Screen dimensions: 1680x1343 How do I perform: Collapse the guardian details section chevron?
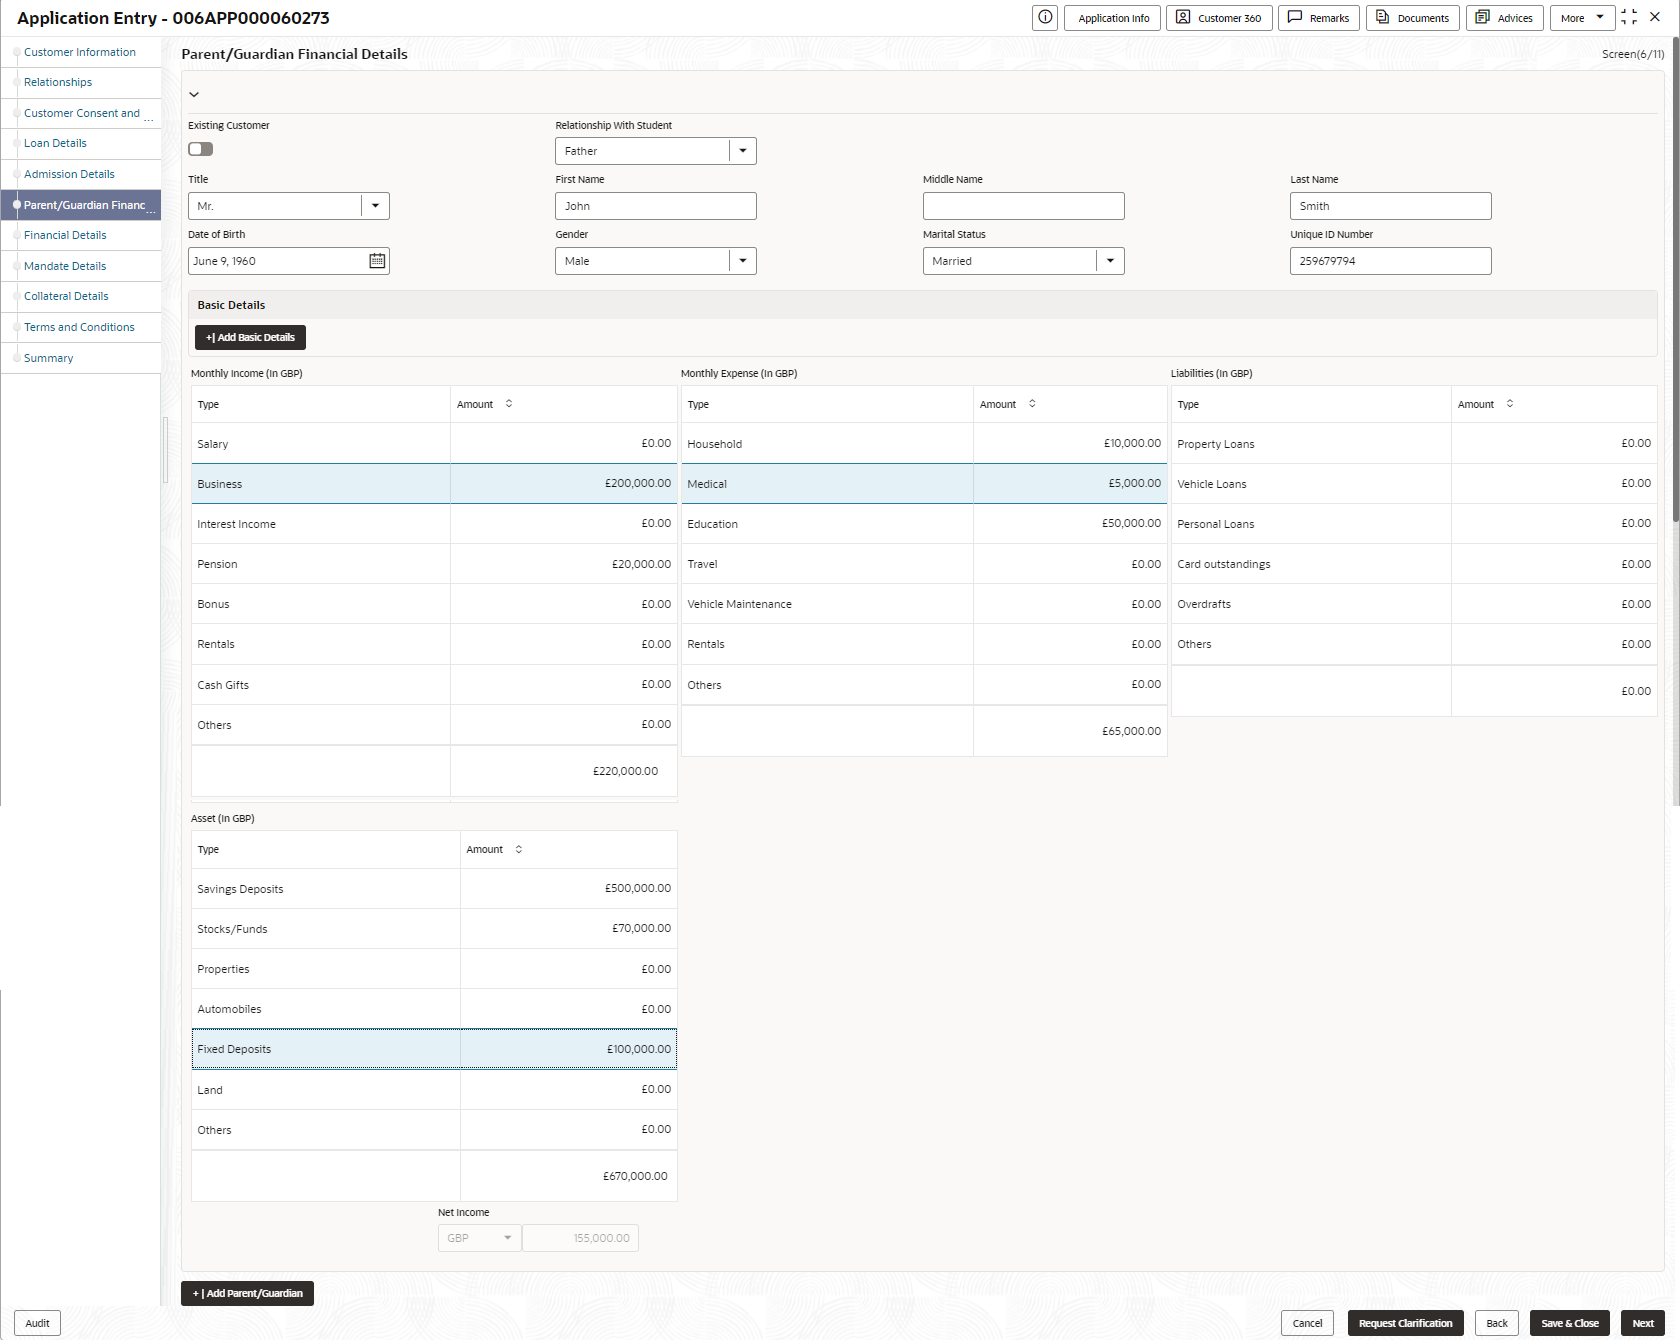pyautogui.click(x=194, y=94)
